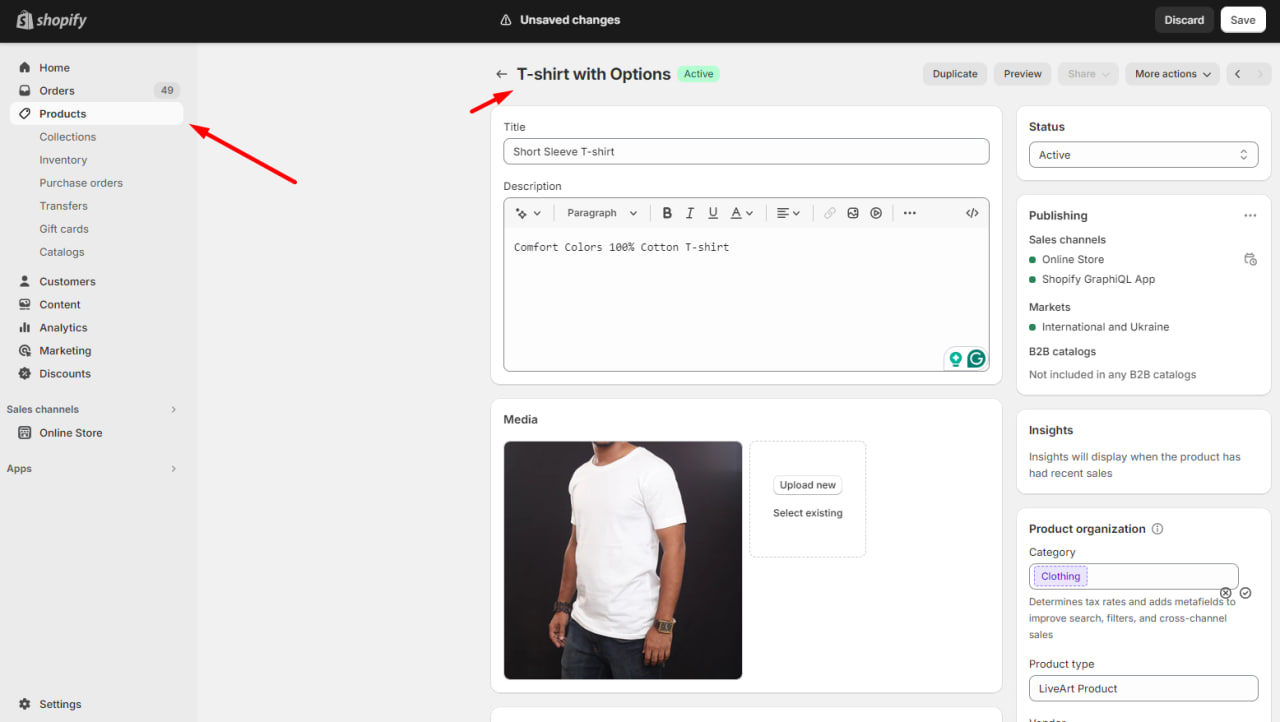Click the Discard button
The height and width of the screenshot is (722, 1280).
tap(1184, 20)
